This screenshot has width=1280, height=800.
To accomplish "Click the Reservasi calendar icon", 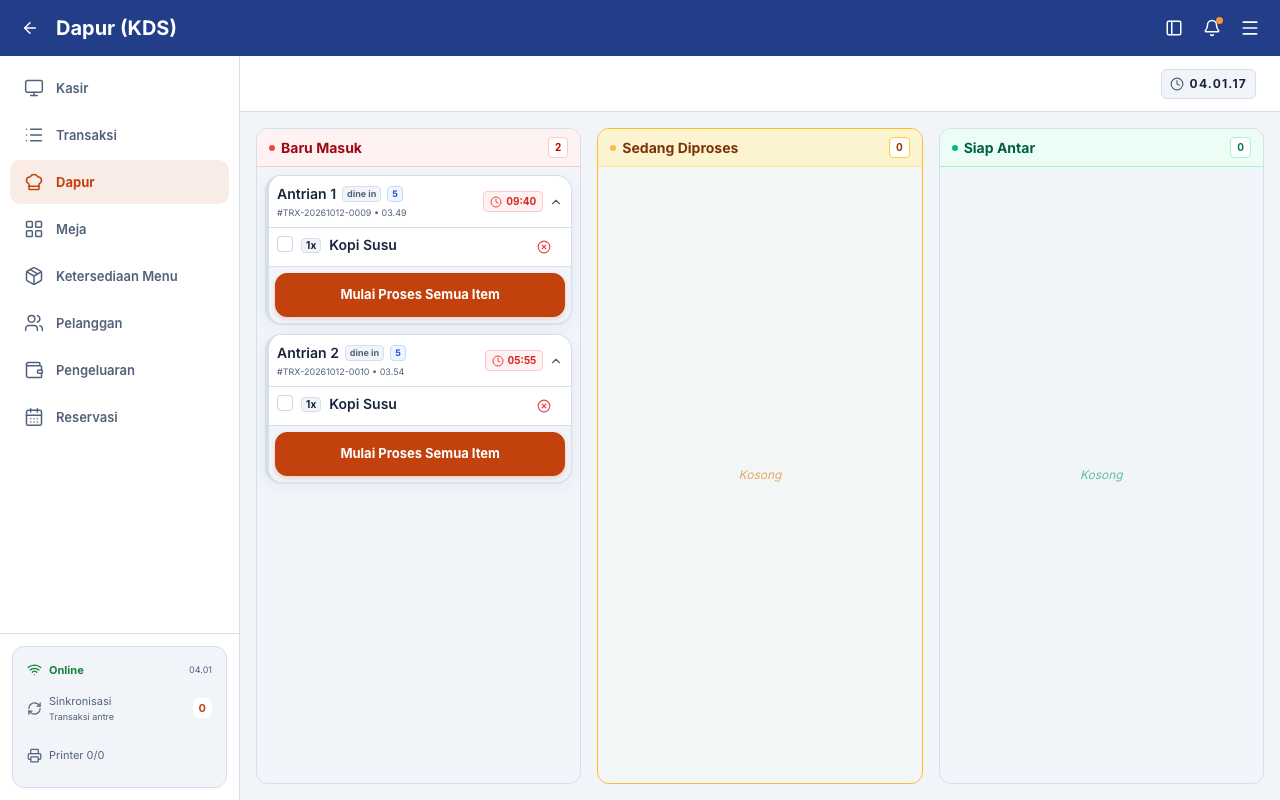I will coord(34,417).
